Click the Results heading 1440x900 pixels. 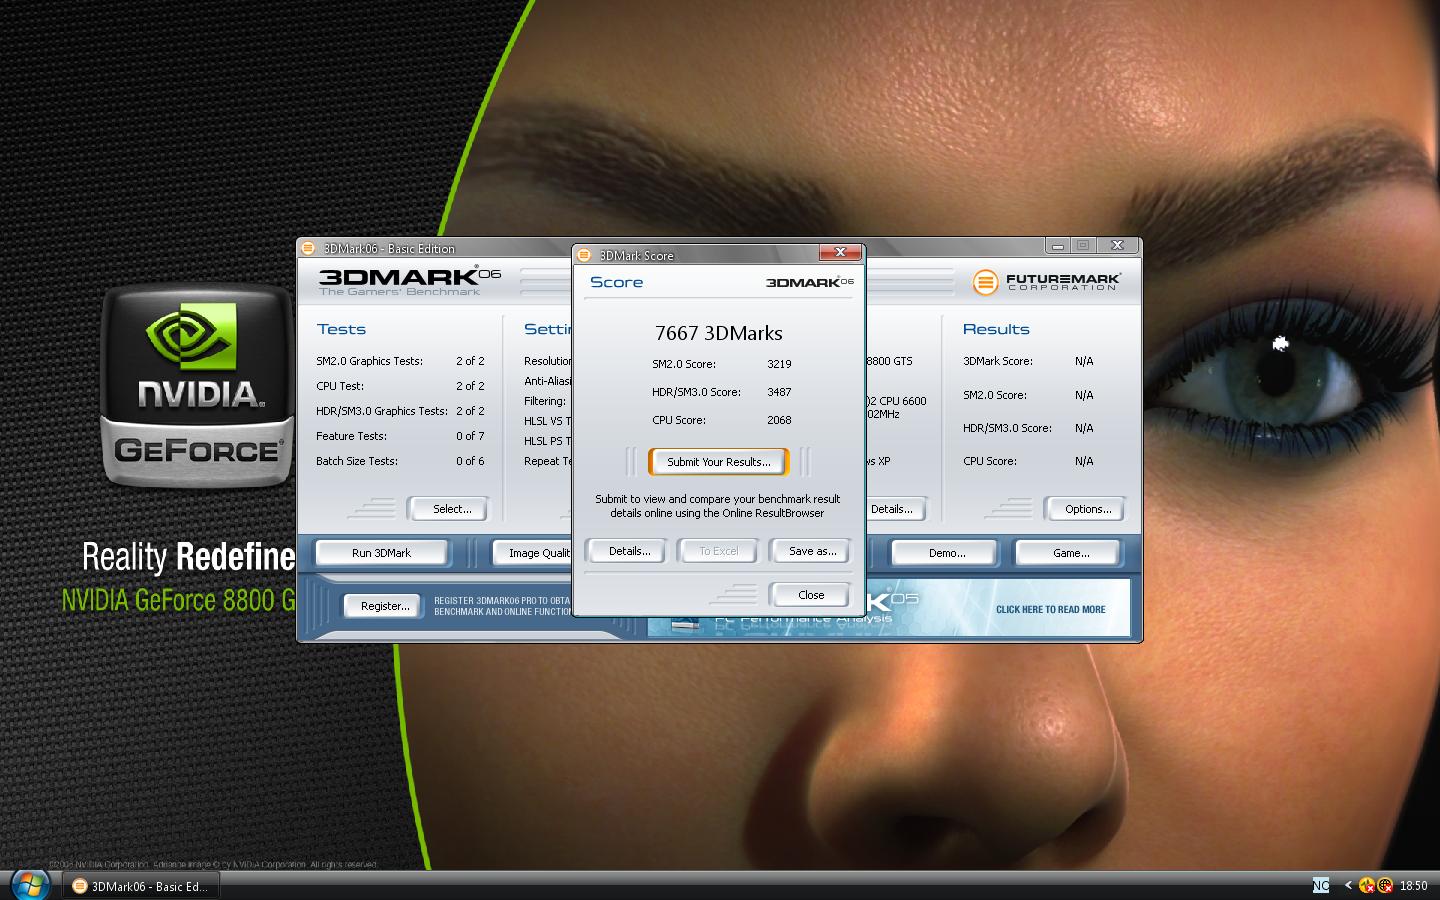(996, 329)
